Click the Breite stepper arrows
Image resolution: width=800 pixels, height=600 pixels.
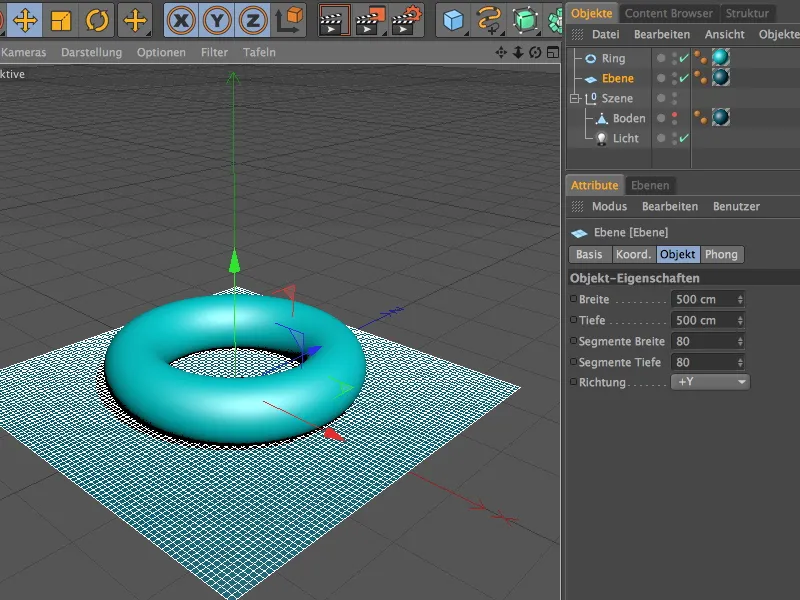pos(740,299)
